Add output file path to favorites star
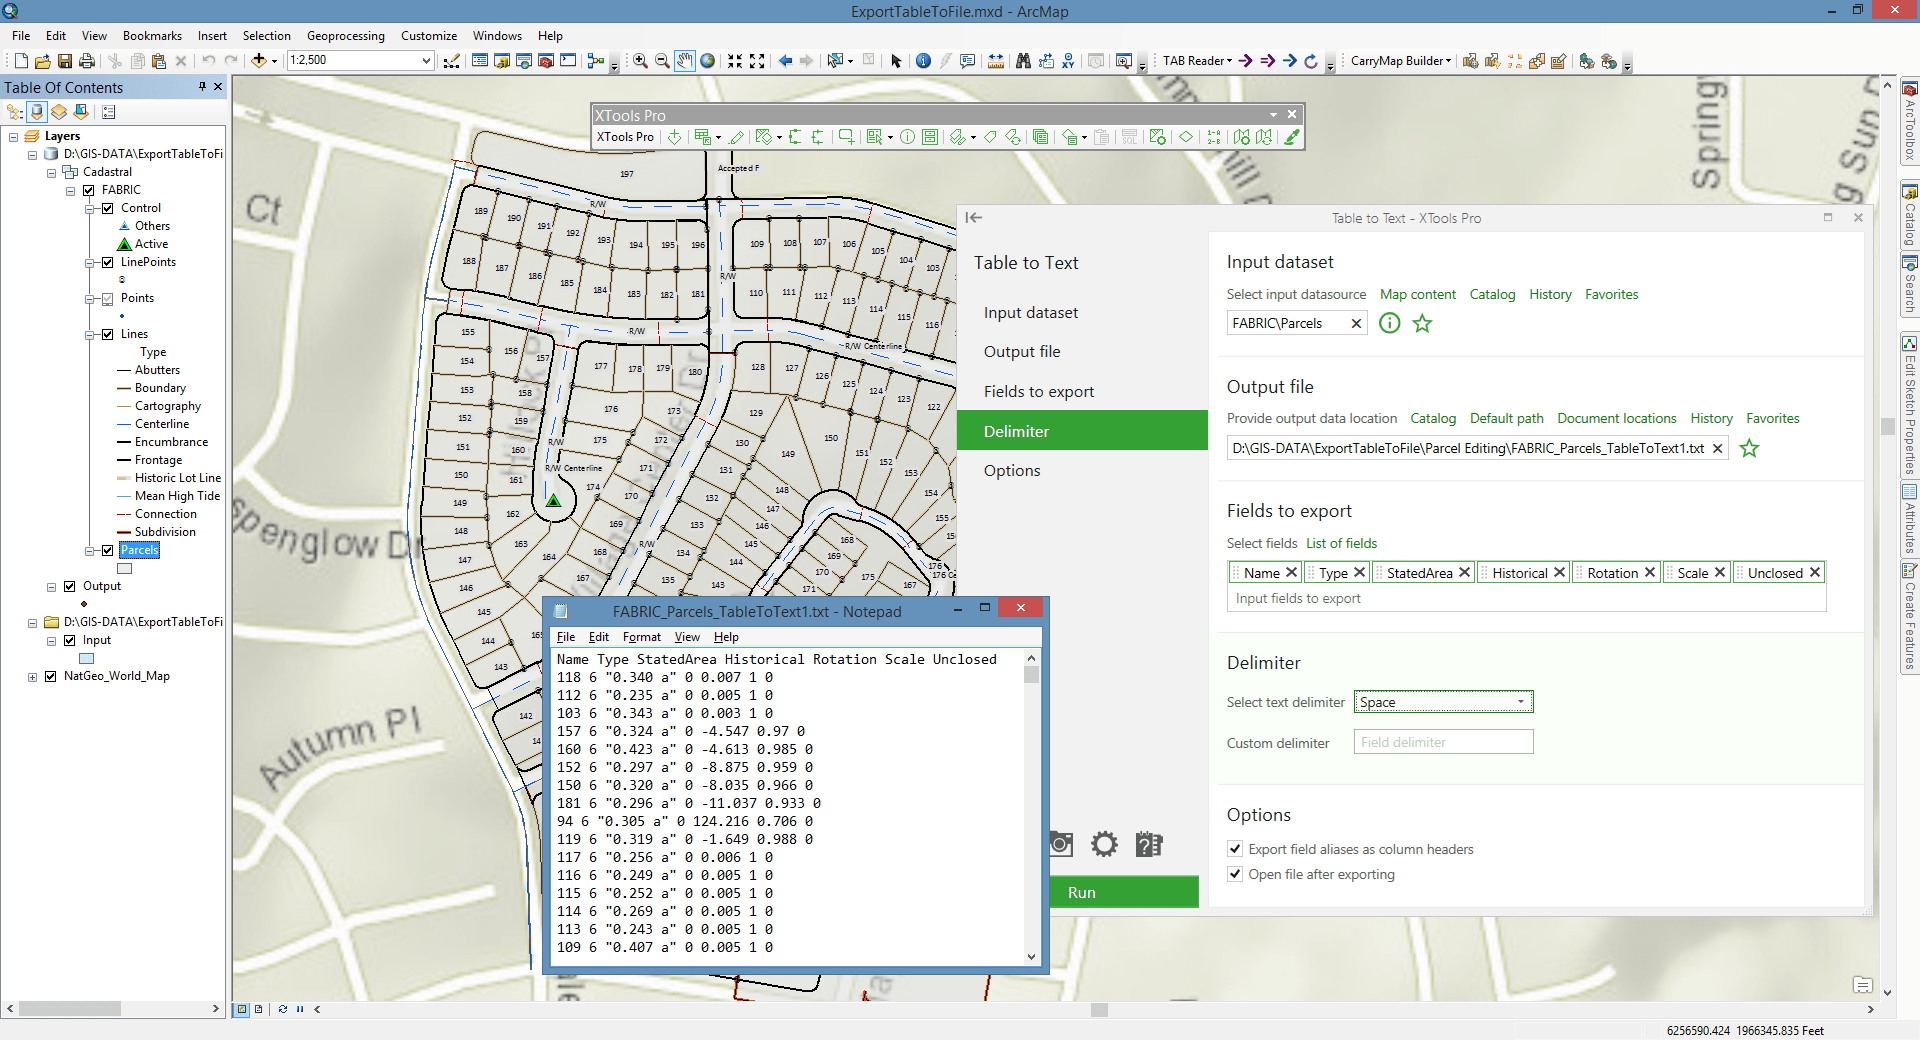The image size is (1920, 1040). click(1749, 449)
